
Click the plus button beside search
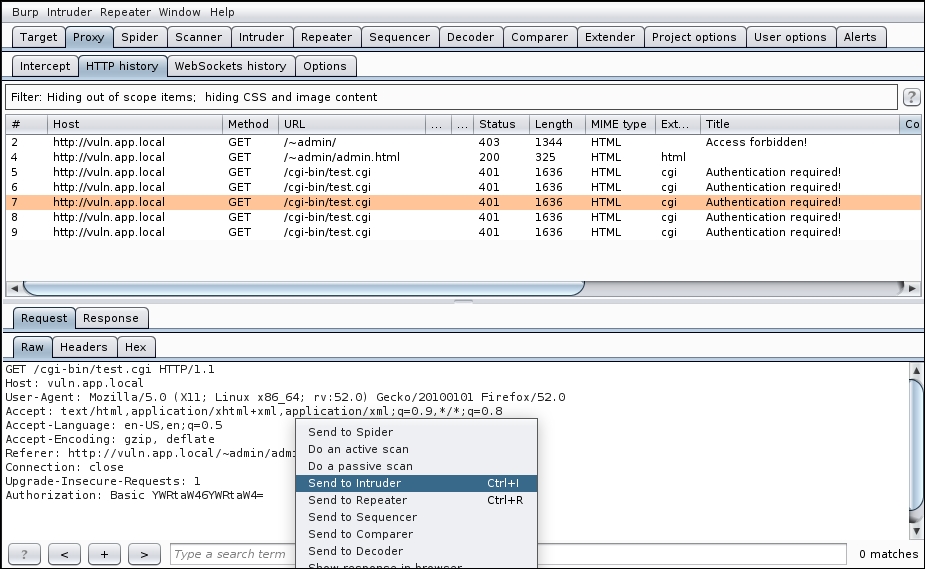tap(104, 554)
